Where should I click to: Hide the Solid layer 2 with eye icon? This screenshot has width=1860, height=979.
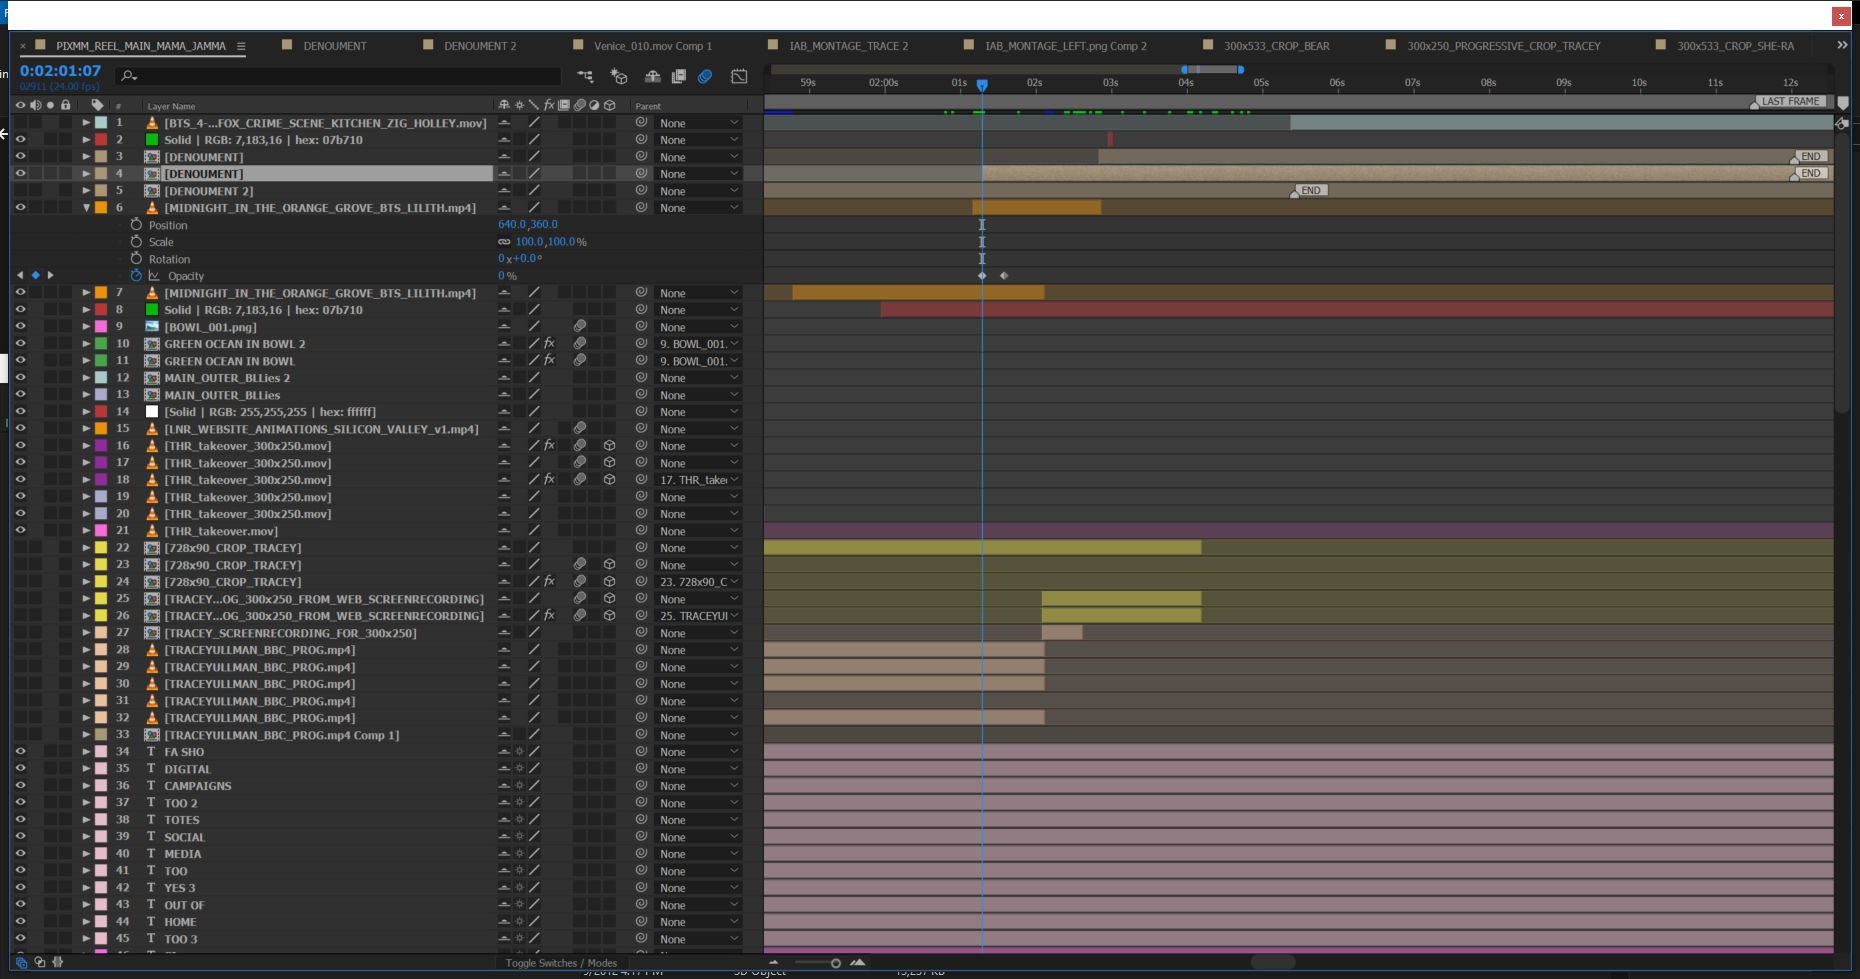(x=20, y=140)
